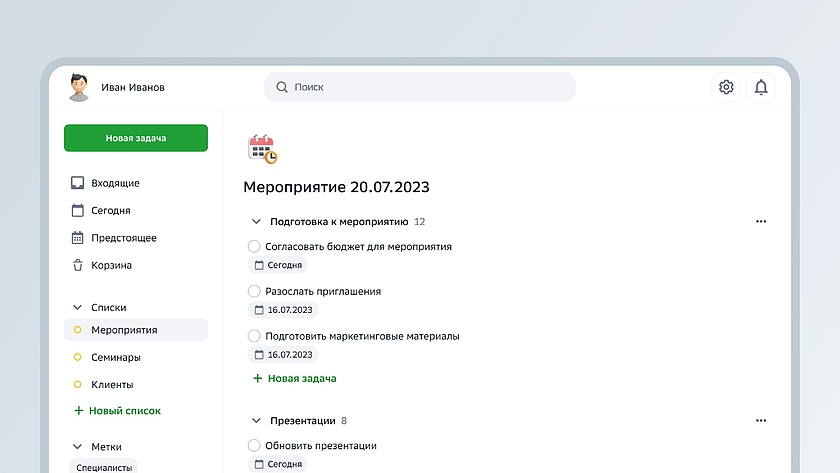Click the title Мероприятие 20.07.2023
Image resolution: width=840 pixels, height=473 pixels.
coord(336,187)
